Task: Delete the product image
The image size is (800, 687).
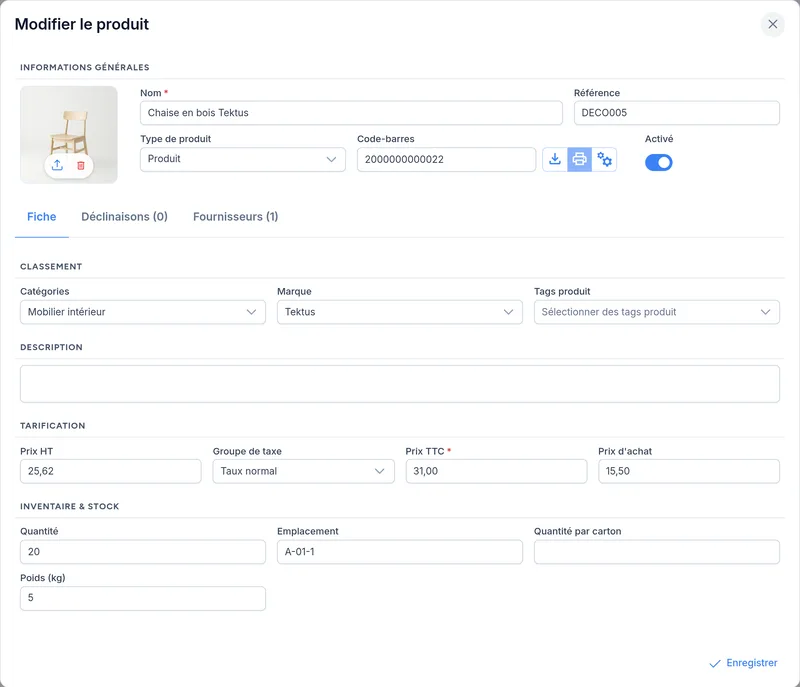Action: click(81, 165)
